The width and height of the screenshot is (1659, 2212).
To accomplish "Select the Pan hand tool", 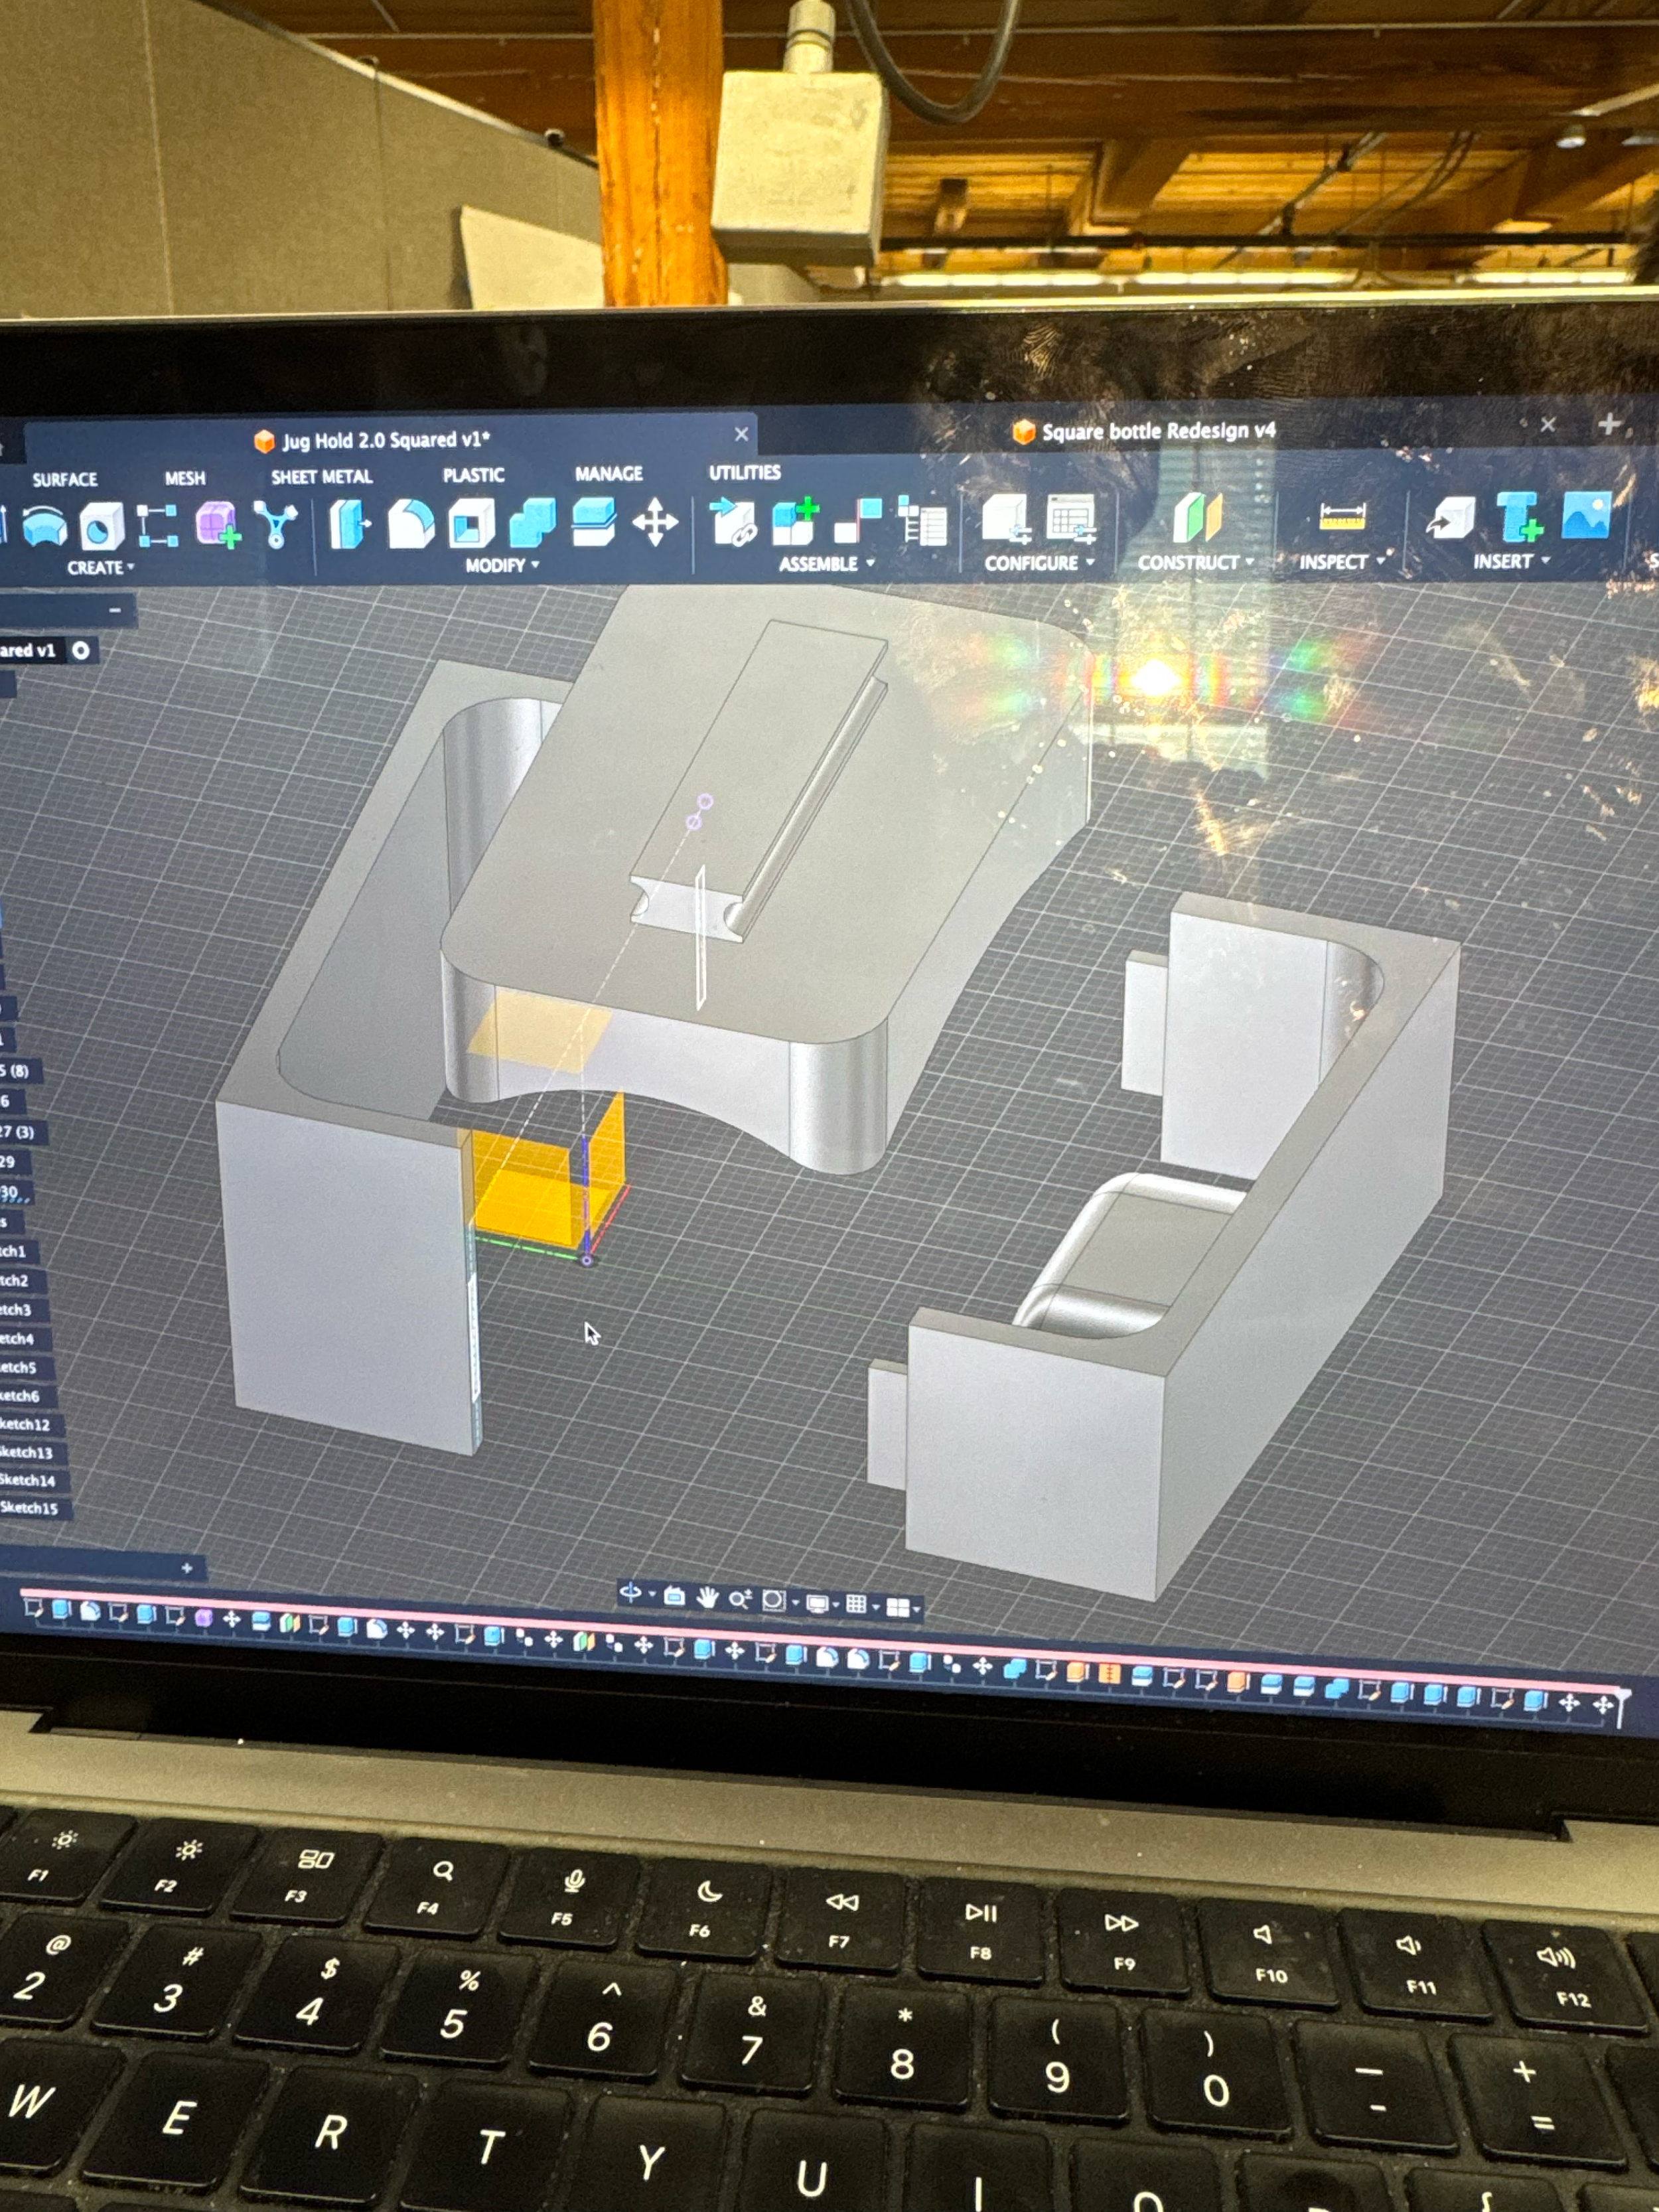I will [707, 1597].
